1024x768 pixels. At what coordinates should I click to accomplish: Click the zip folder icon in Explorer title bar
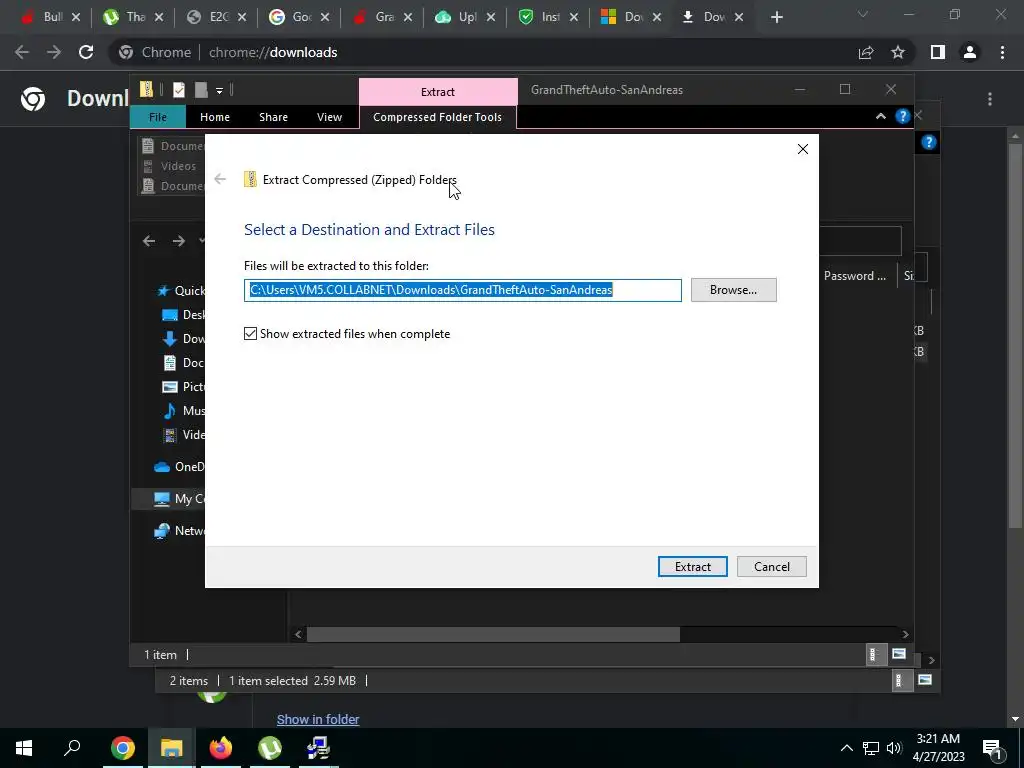pos(147,89)
